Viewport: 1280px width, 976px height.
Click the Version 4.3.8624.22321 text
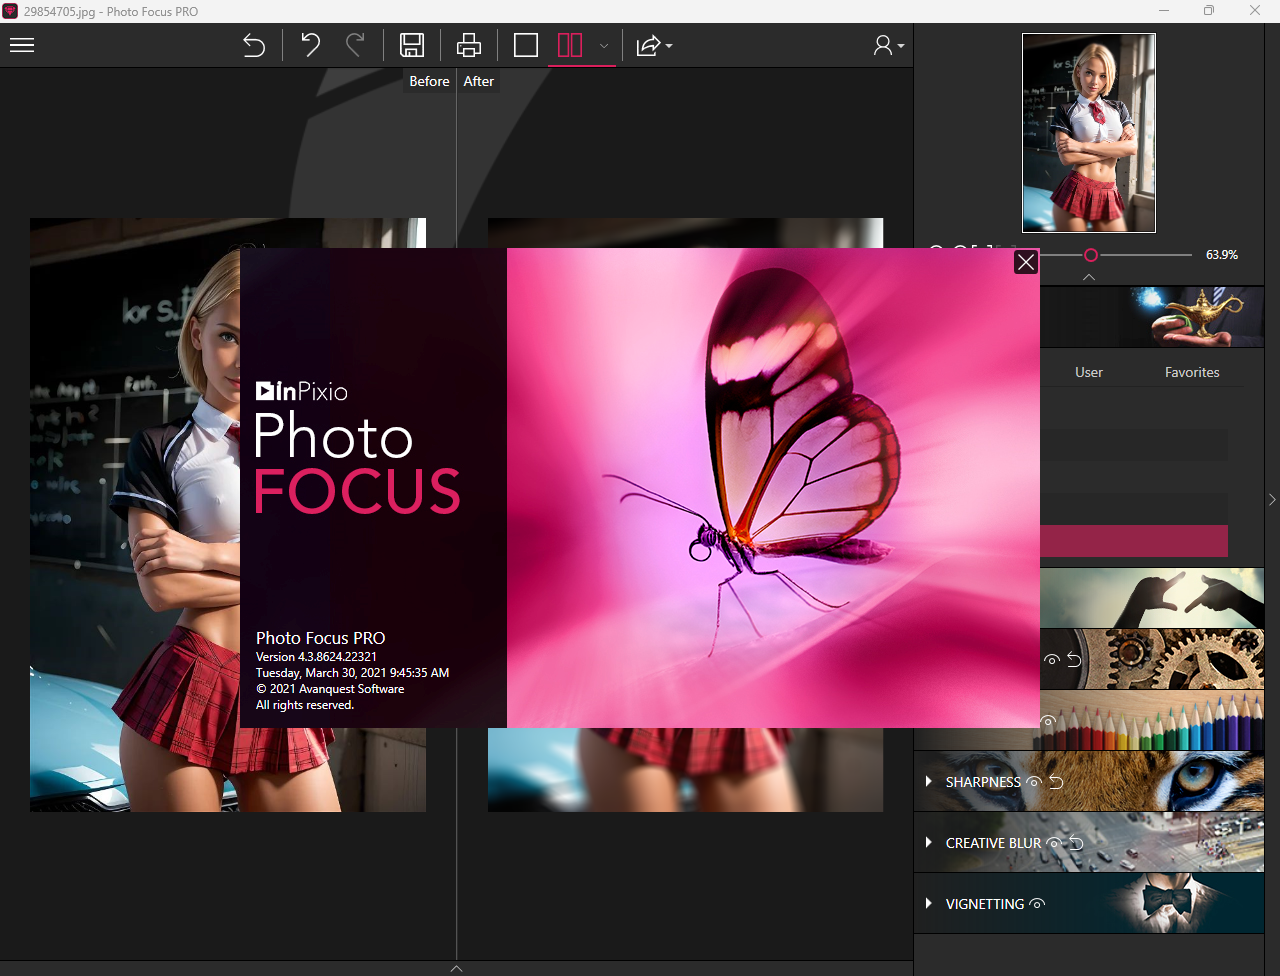point(316,657)
